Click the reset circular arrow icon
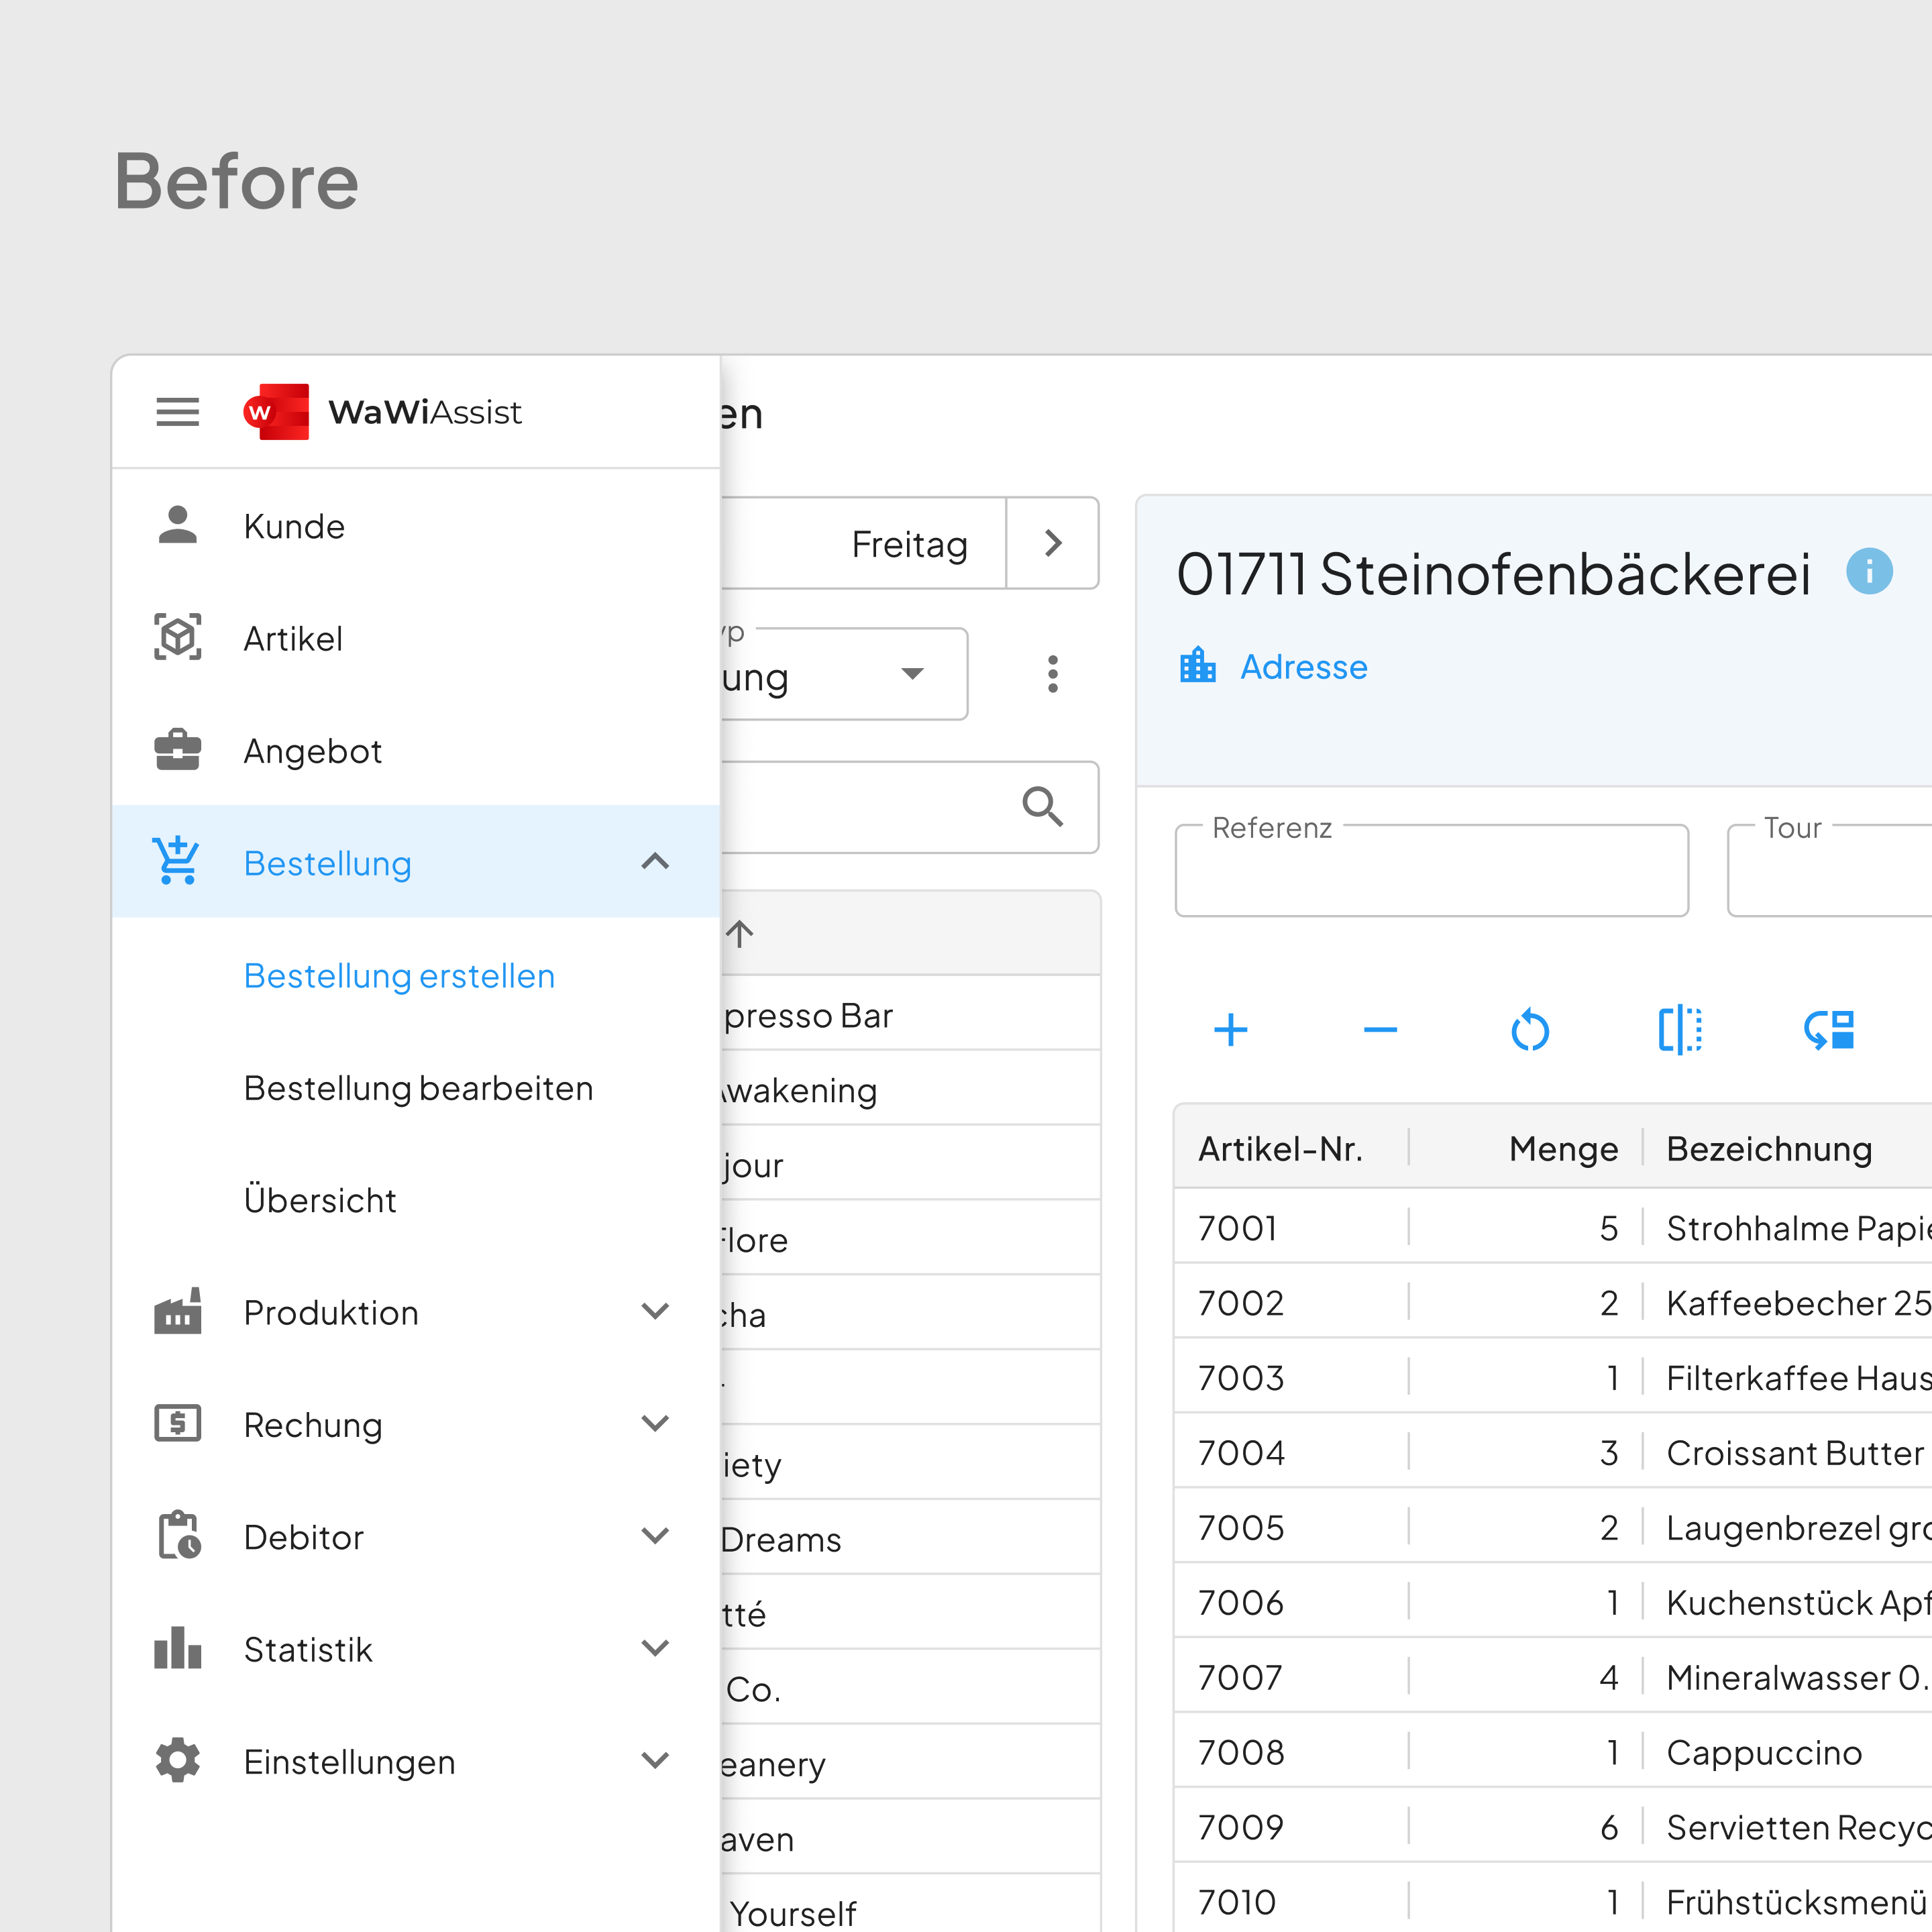1932x1932 pixels. click(1530, 1030)
